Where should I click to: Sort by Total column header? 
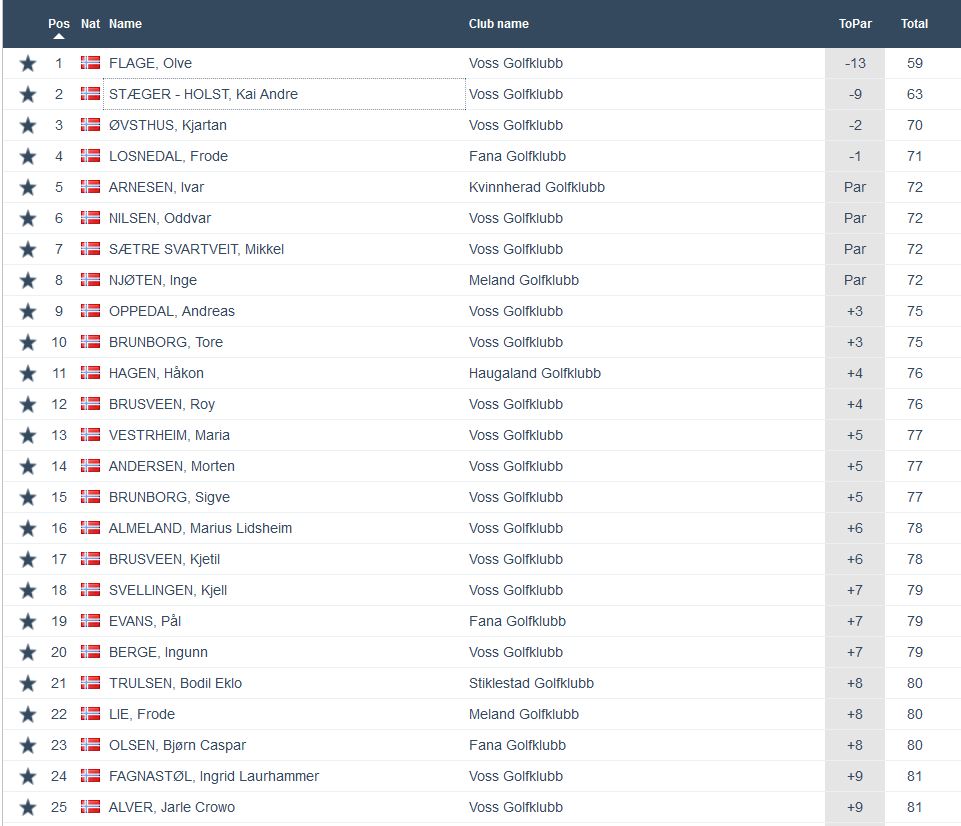[x=914, y=23]
